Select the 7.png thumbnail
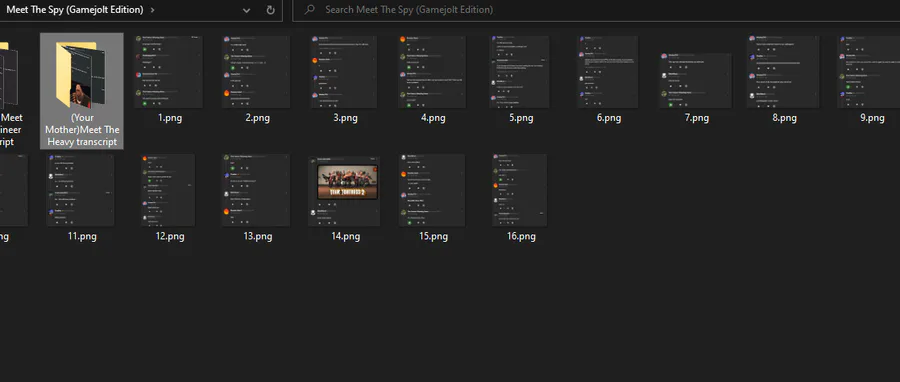The image size is (900, 382). coord(697,80)
